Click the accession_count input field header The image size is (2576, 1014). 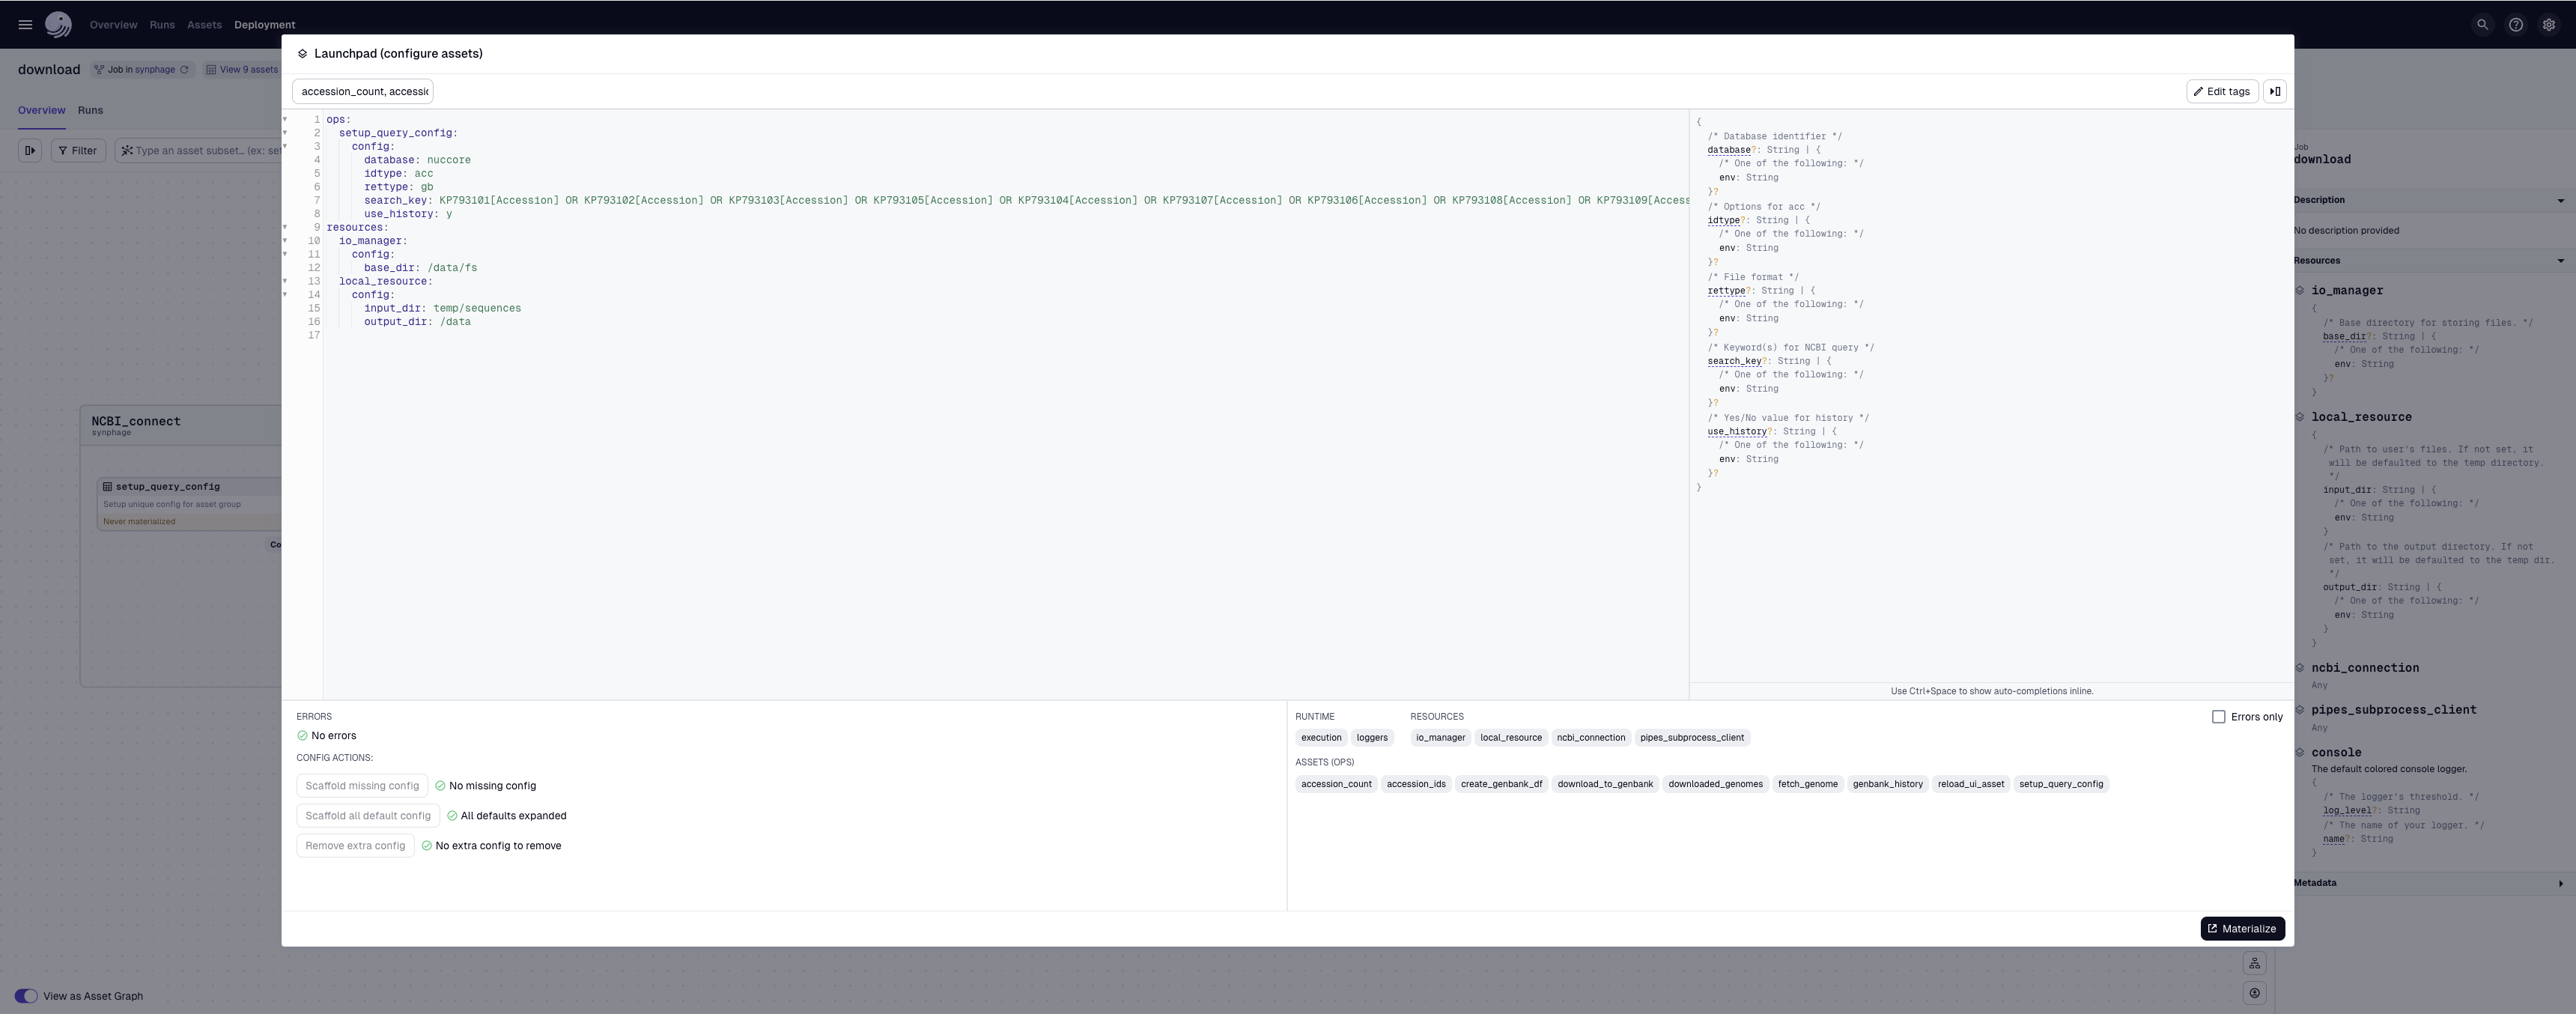(363, 92)
